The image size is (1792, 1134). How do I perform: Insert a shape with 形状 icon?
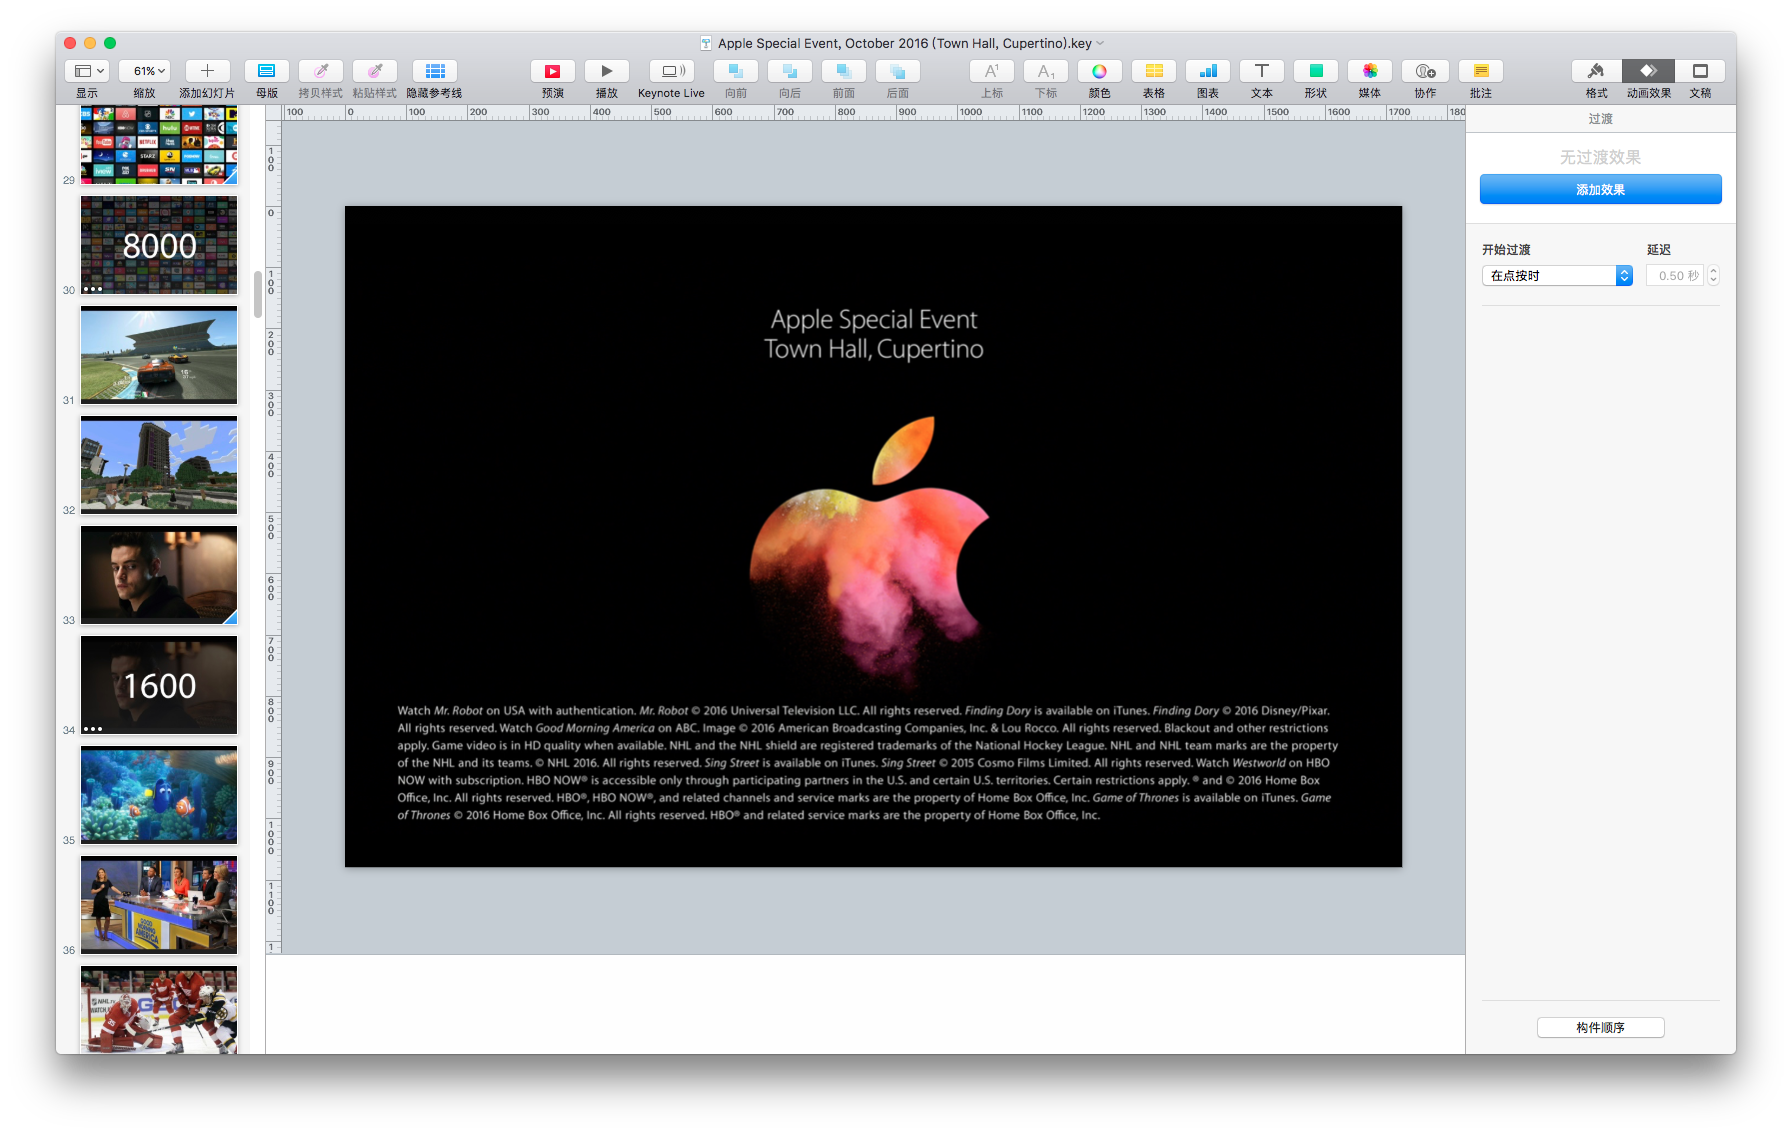tap(1316, 71)
